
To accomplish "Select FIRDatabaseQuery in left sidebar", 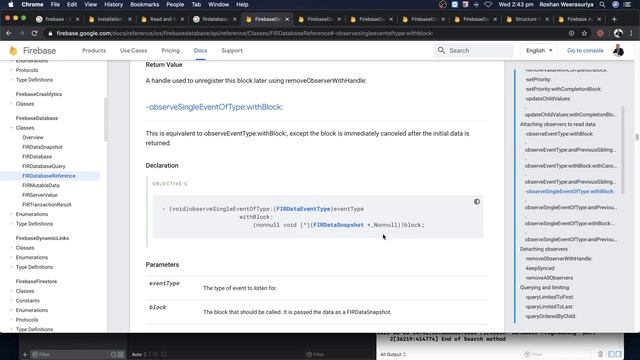I will pos(44,166).
